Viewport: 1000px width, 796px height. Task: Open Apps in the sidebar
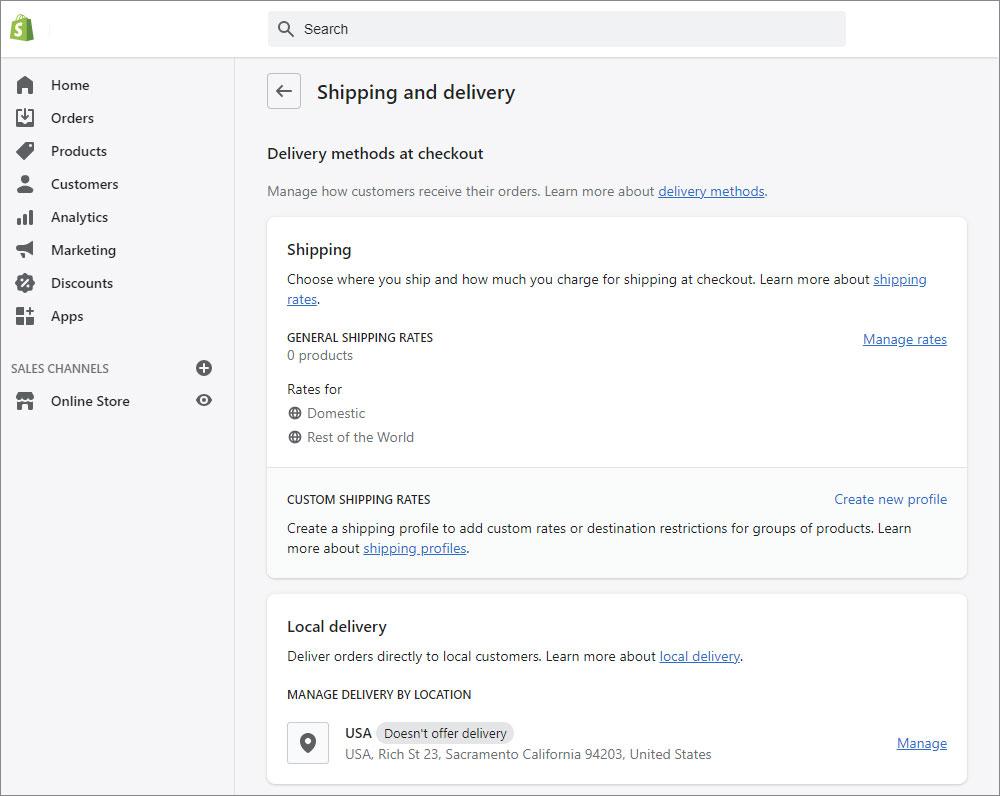[x=67, y=316]
